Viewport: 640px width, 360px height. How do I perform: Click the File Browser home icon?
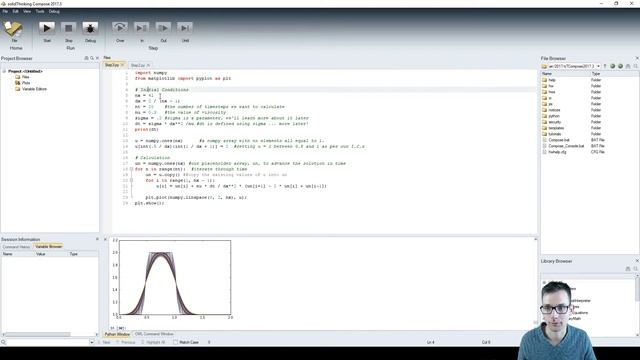[x=628, y=66]
